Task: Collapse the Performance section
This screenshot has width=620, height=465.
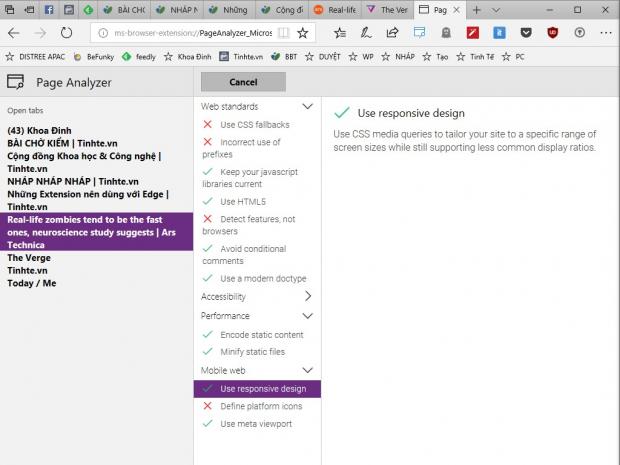Action: pyautogui.click(x=307, y=316)
